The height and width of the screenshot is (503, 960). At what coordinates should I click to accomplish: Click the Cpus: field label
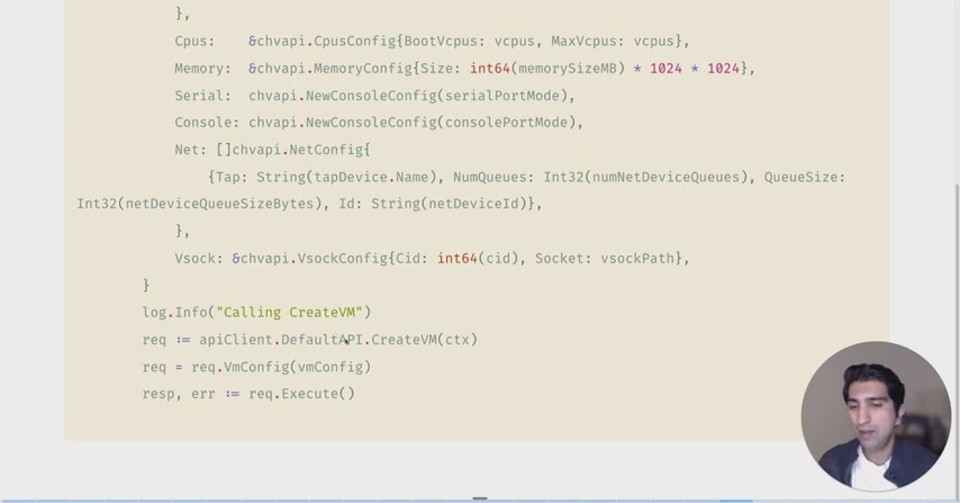(195, 41)
